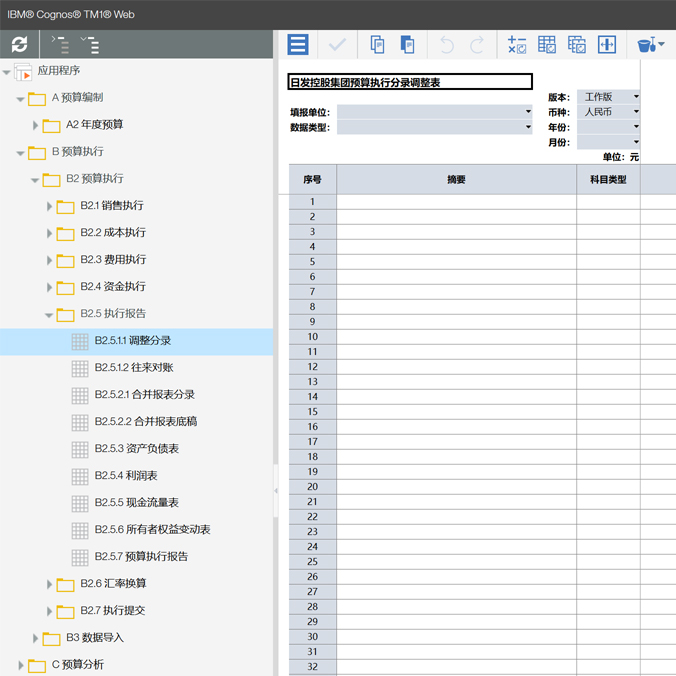This screenshot has width=676, height=676.
Task: Click the refresh icon in navigation toolbar
Action: (19, 44)
